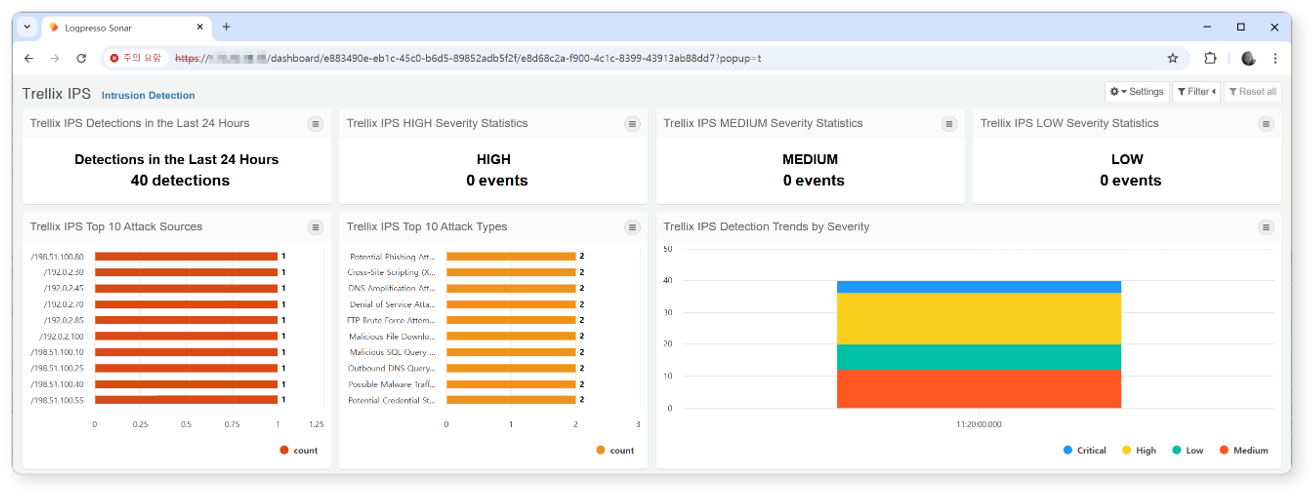Open menu for Top 10 Attack Types widget
Screen dimensions: 1315x497
pos(632,227)
